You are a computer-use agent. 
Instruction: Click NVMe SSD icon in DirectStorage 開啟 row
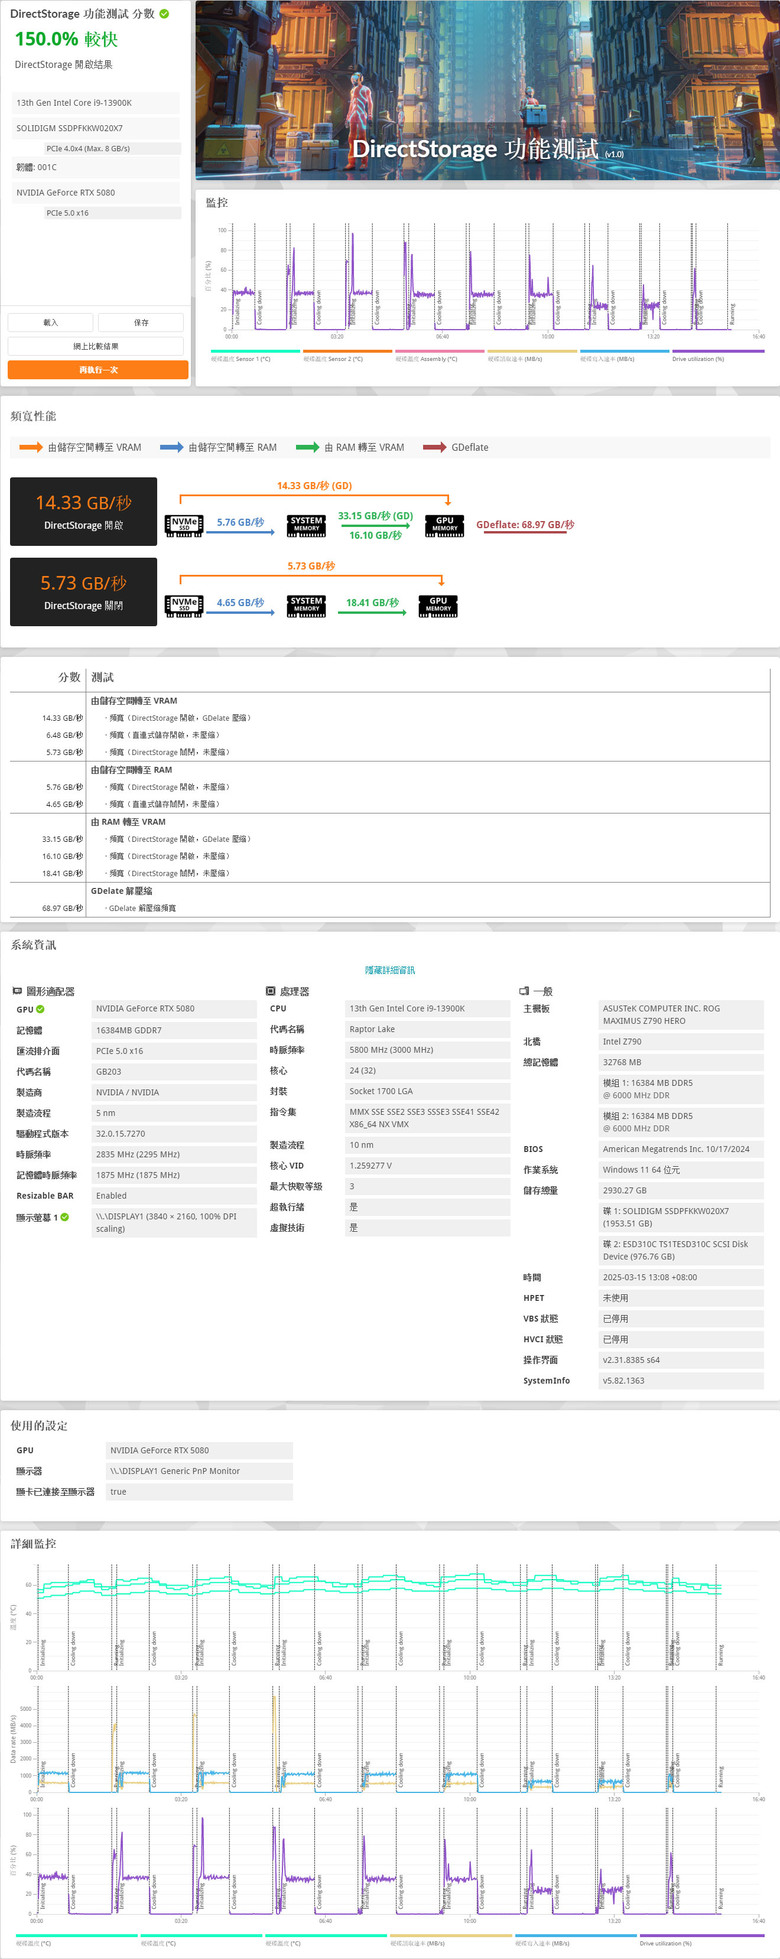[x=184, y=525]
